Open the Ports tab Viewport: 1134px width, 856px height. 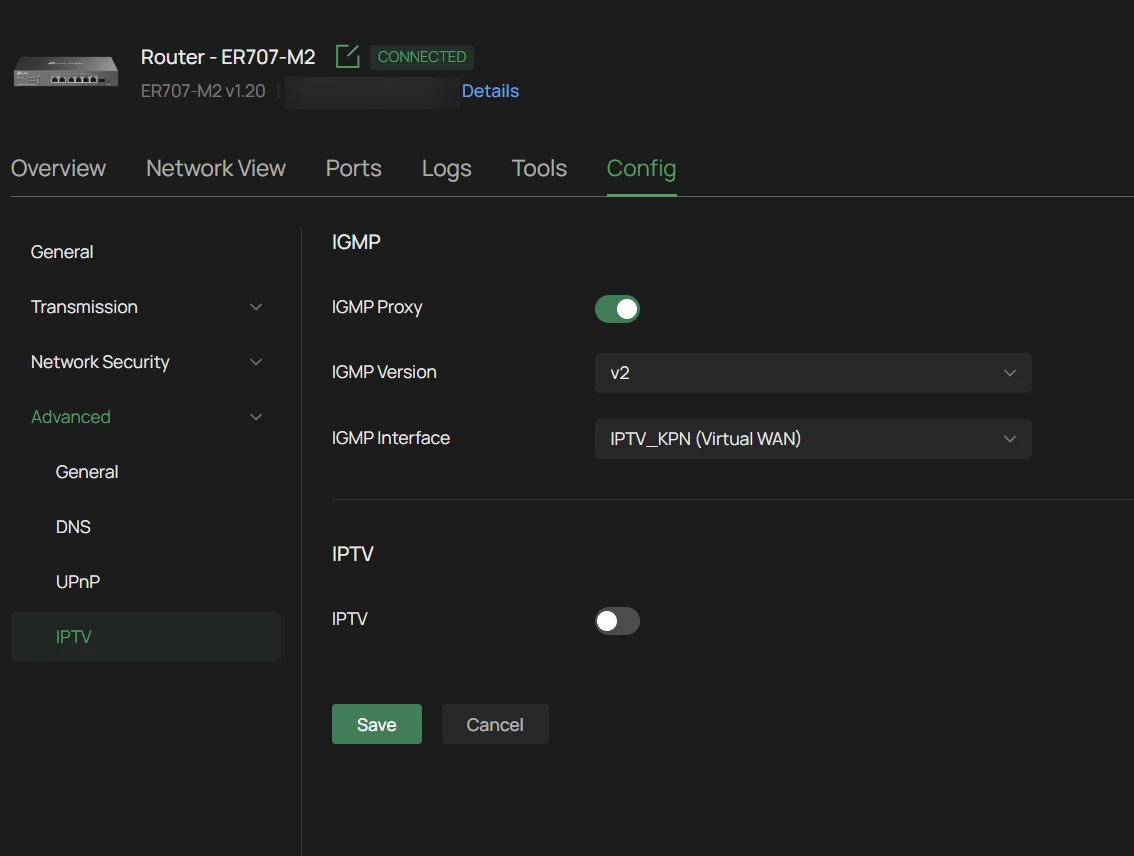(353, 168)
